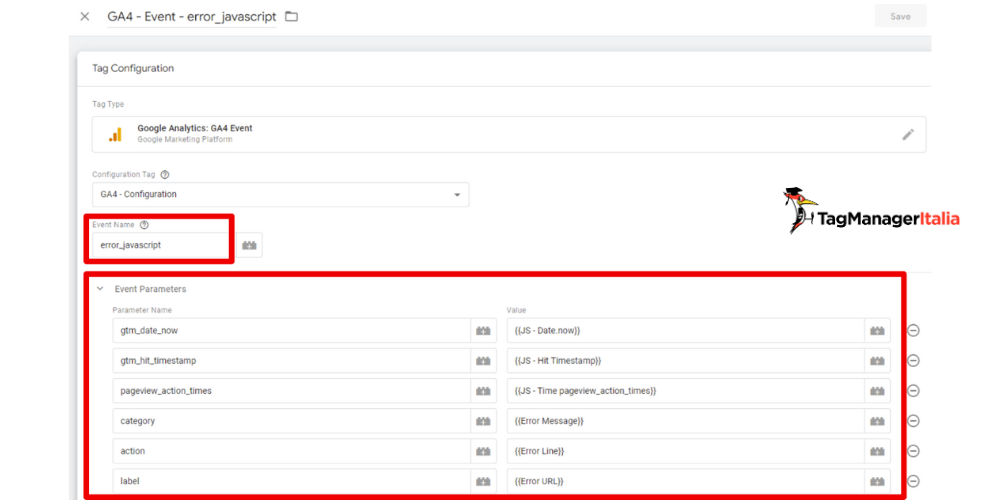The width and height of the screenshot is (1000, 500).
Task: Remove the gtm_date_now parameter row
Action: pos(913,330)
